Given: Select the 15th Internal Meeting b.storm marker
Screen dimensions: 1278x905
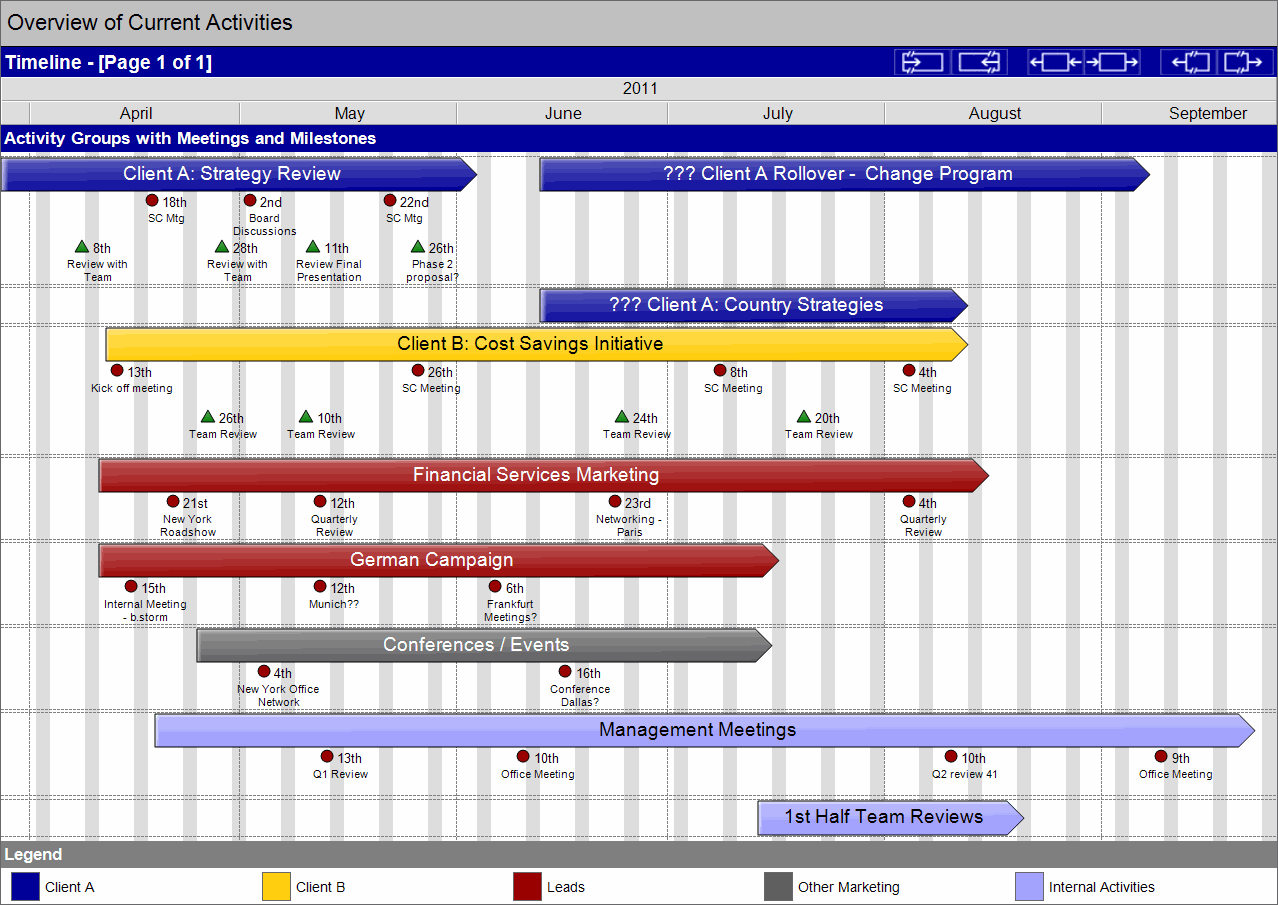Looking at the screenshot, I should [x=131, y=587].
